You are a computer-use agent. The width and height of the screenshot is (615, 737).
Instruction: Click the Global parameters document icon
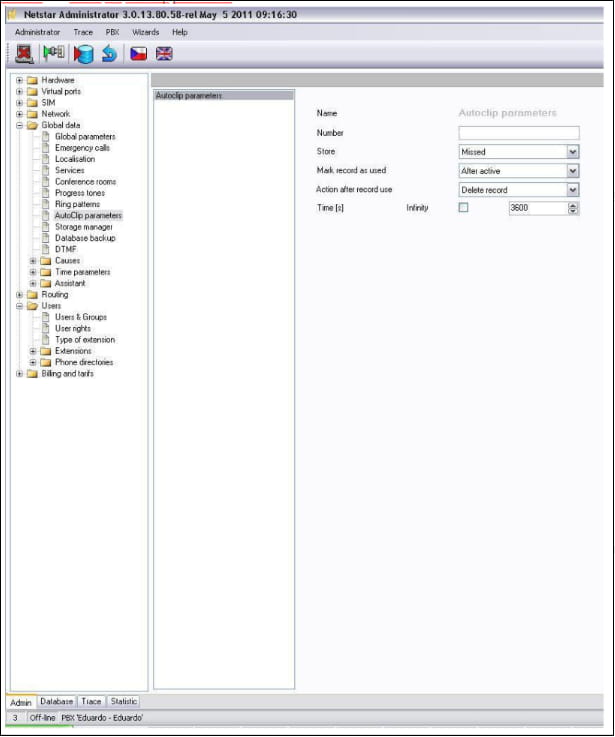[46, 136]
